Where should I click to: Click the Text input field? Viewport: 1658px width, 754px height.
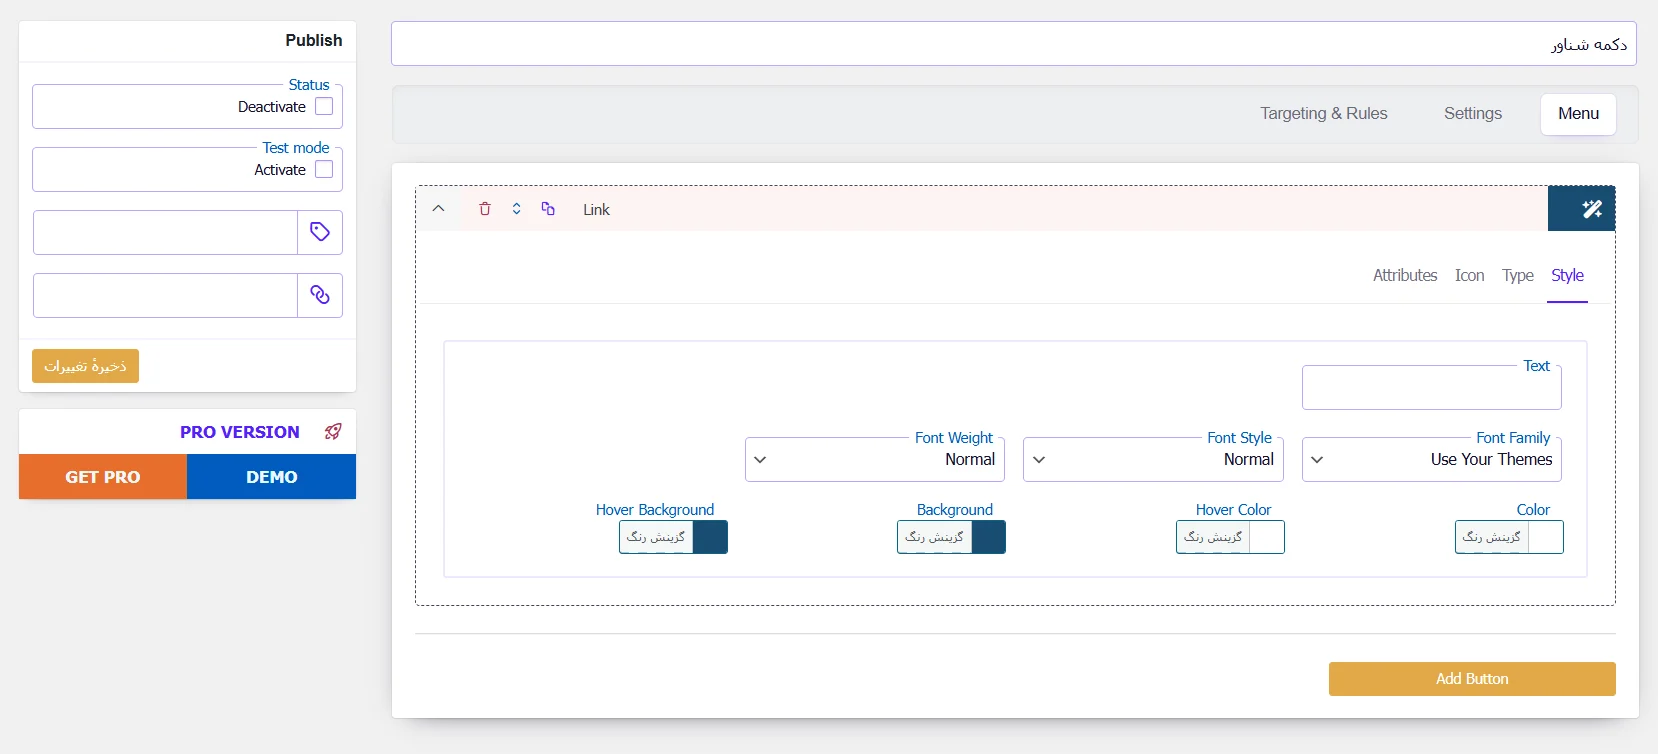coord(1431,388)
